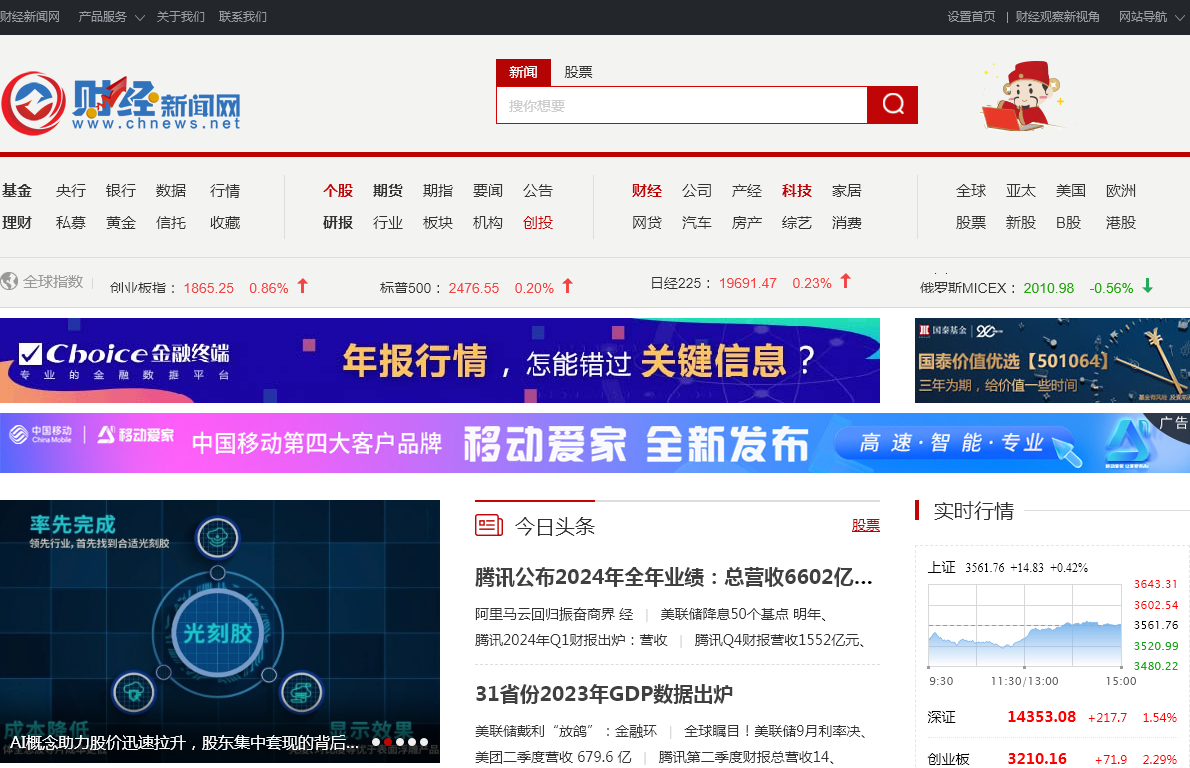Open the 消费 category
1190x768 pixels.
847,222
